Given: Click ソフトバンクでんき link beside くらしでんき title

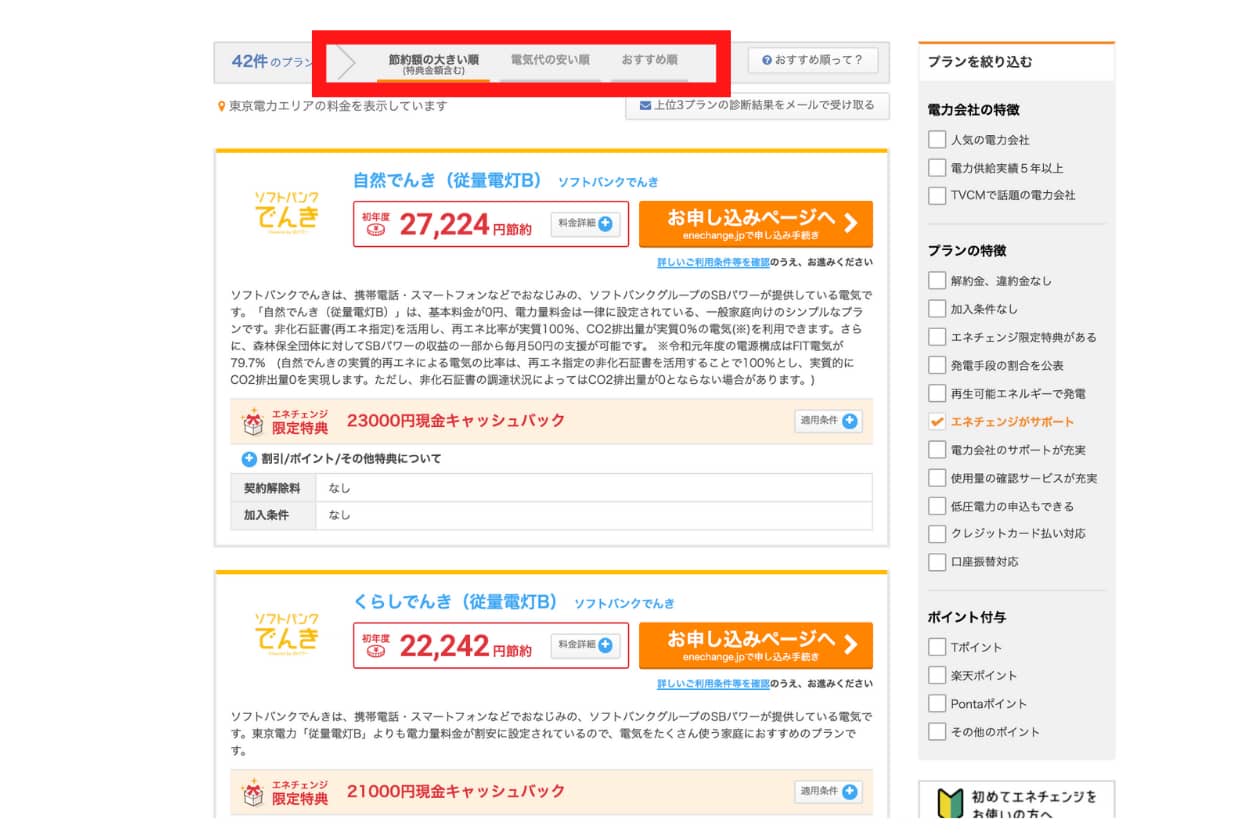Looking at the screenshot, I should 624,603.
